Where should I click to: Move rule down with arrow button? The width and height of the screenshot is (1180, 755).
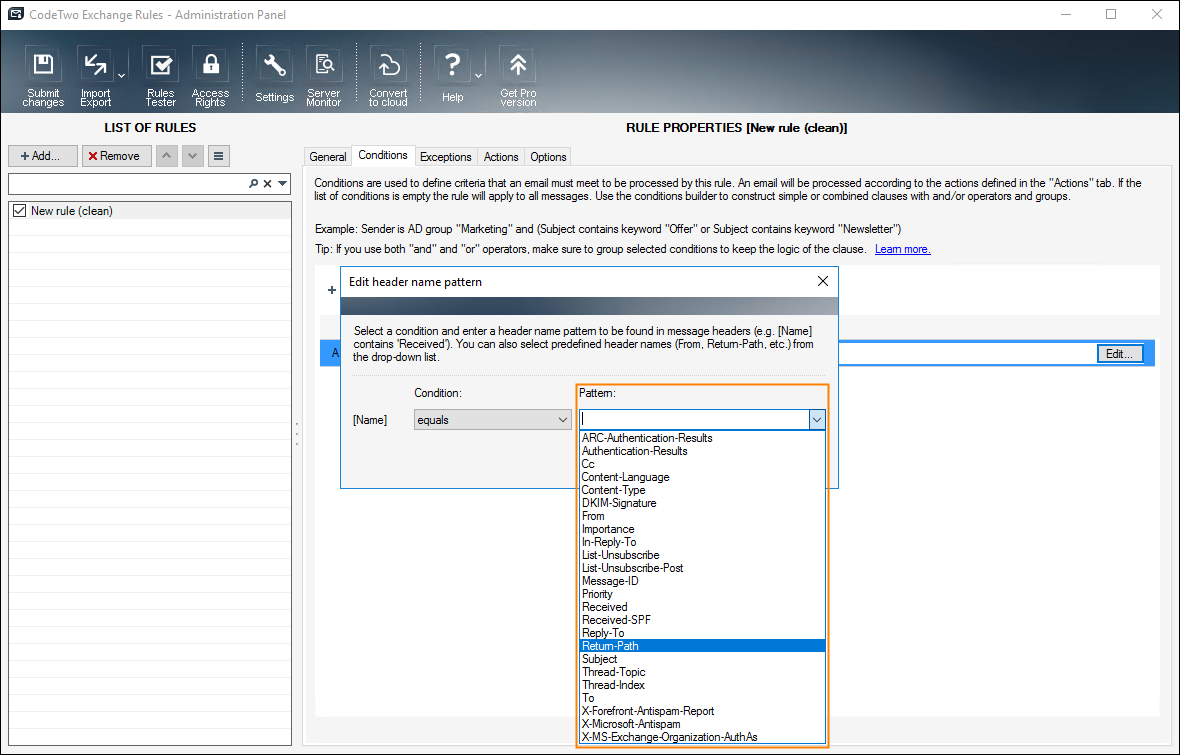[193, 156]
